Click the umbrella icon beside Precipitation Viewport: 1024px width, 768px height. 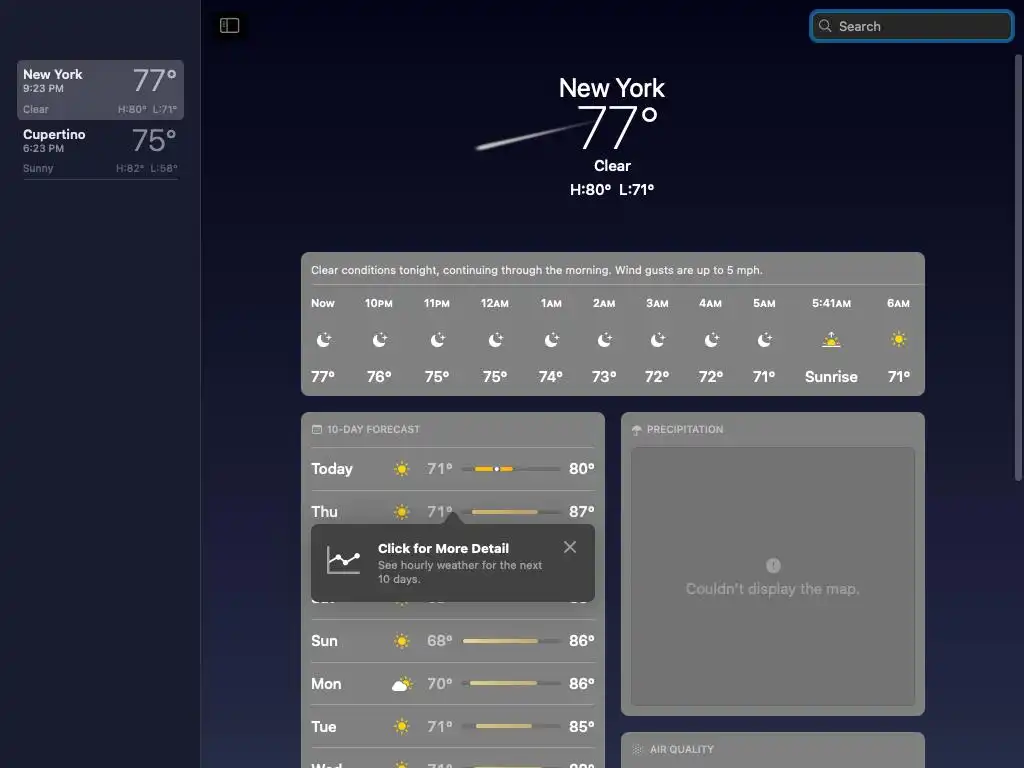[x=637, y=430]
